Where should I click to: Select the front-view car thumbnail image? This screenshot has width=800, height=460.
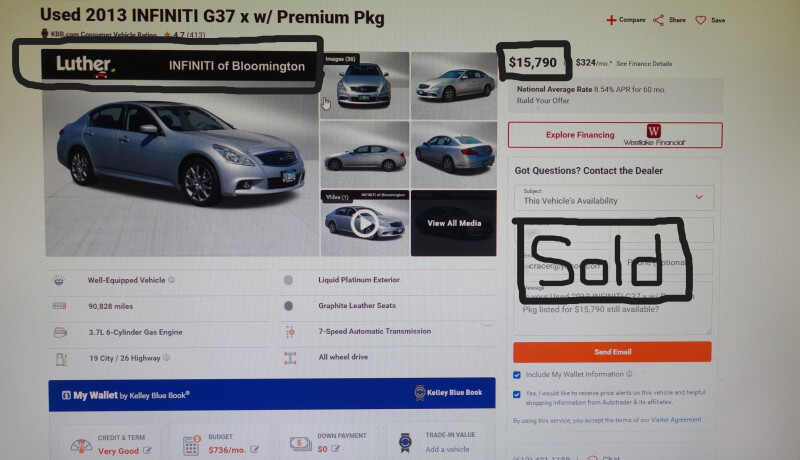[x=364, y=85]
